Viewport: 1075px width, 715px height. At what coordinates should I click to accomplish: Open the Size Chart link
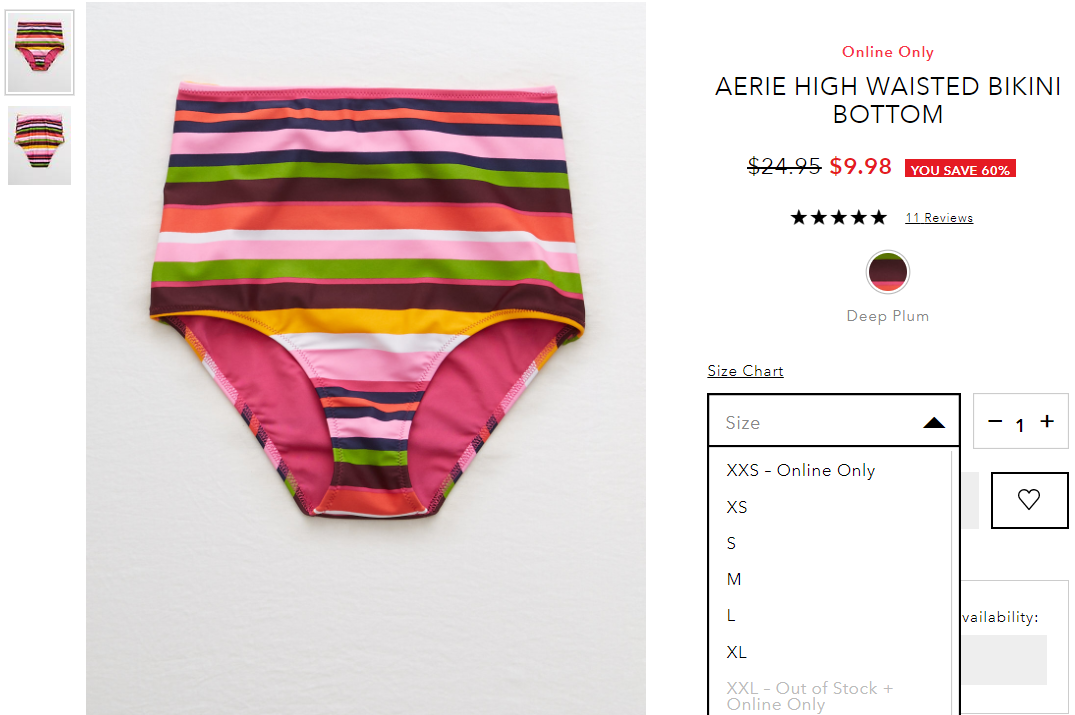click(x=745, y=371)
